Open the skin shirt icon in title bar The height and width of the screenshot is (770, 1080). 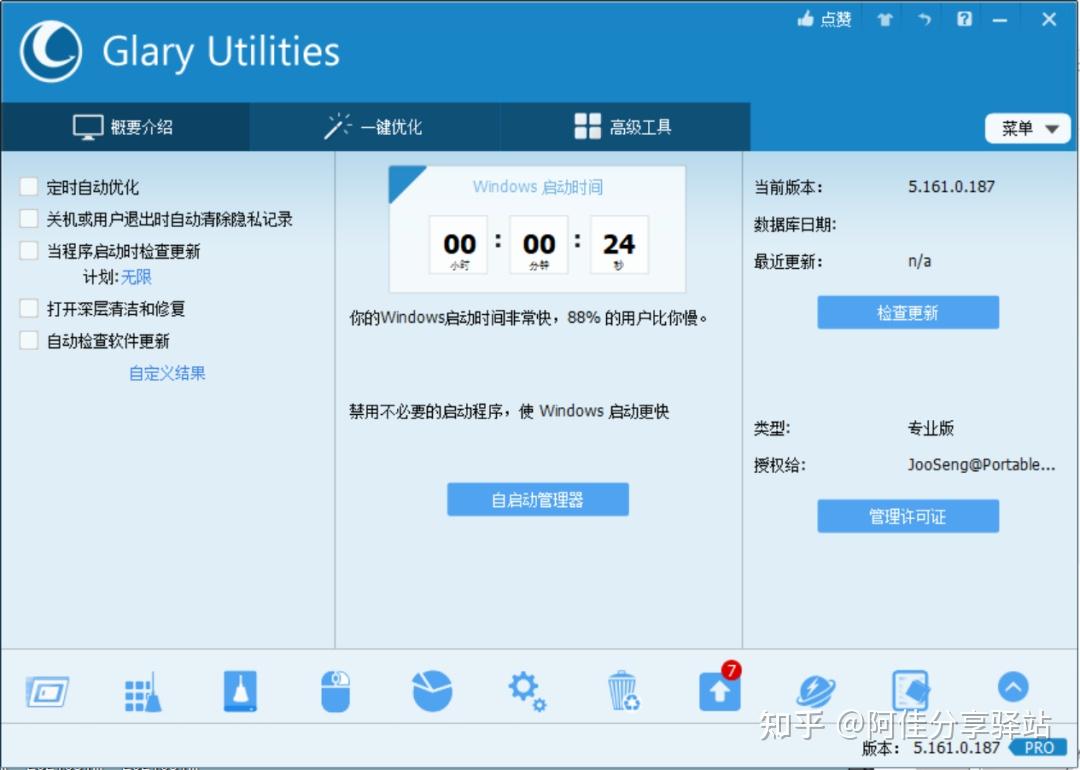click(884, 19)
